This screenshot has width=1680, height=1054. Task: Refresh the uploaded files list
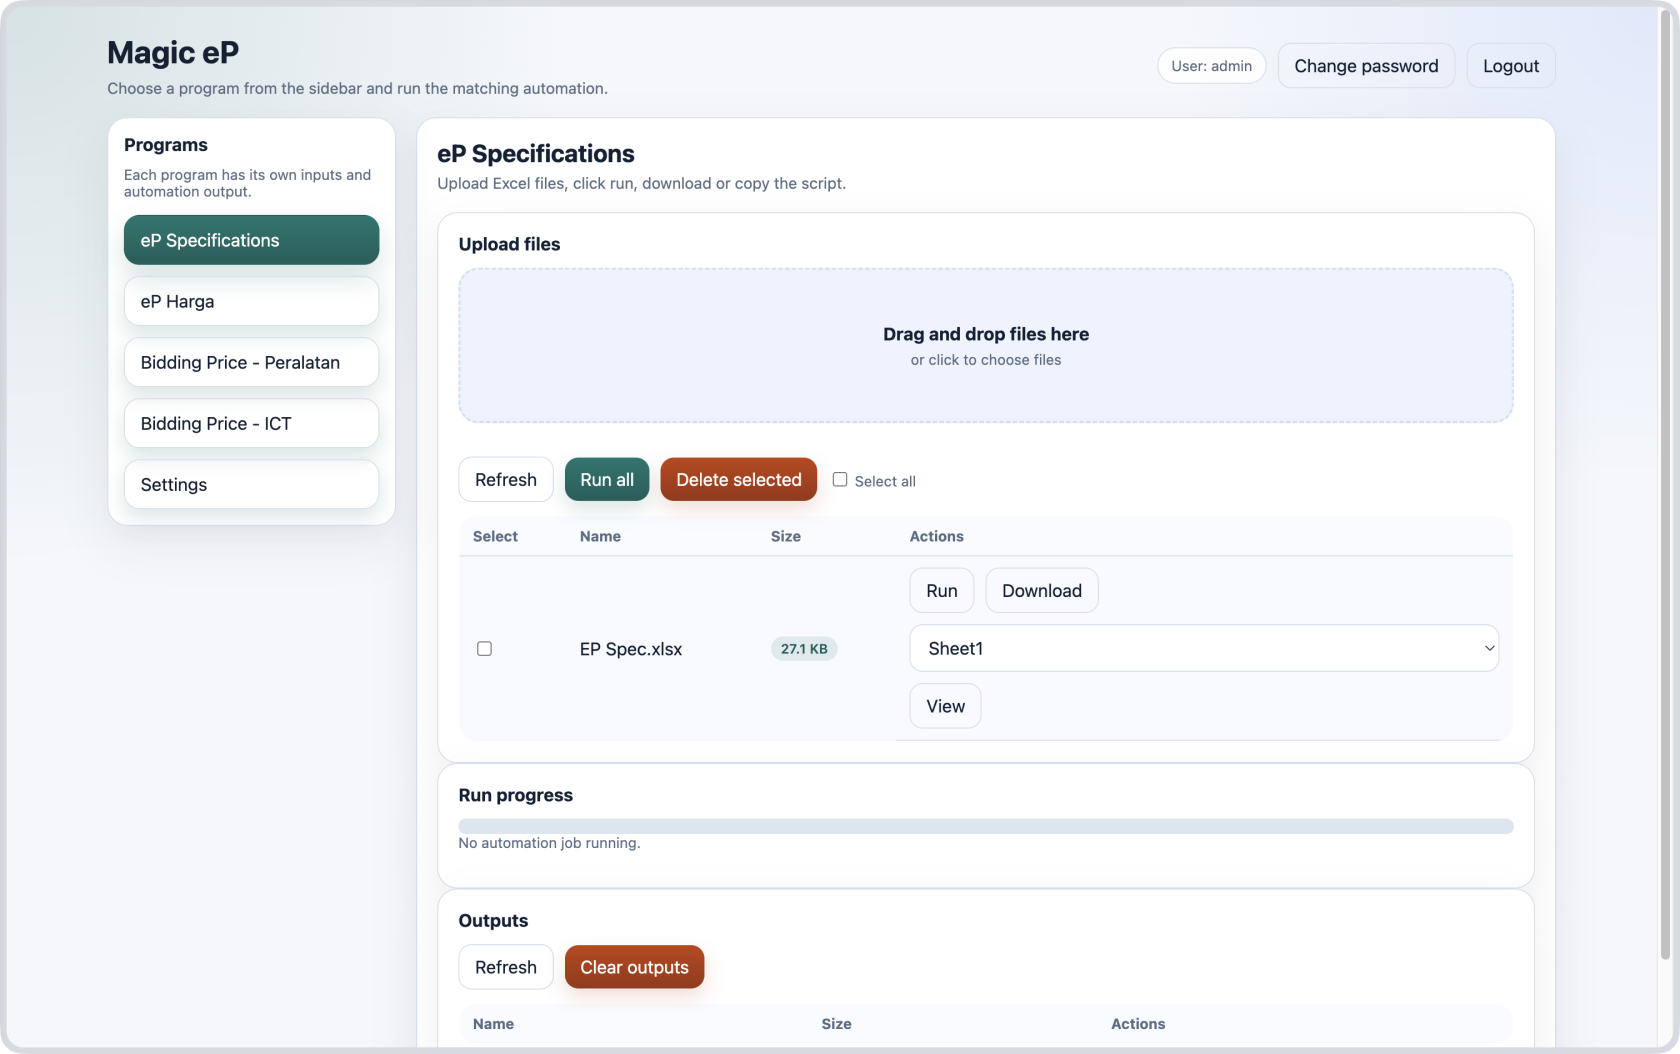tap(506, 480)
